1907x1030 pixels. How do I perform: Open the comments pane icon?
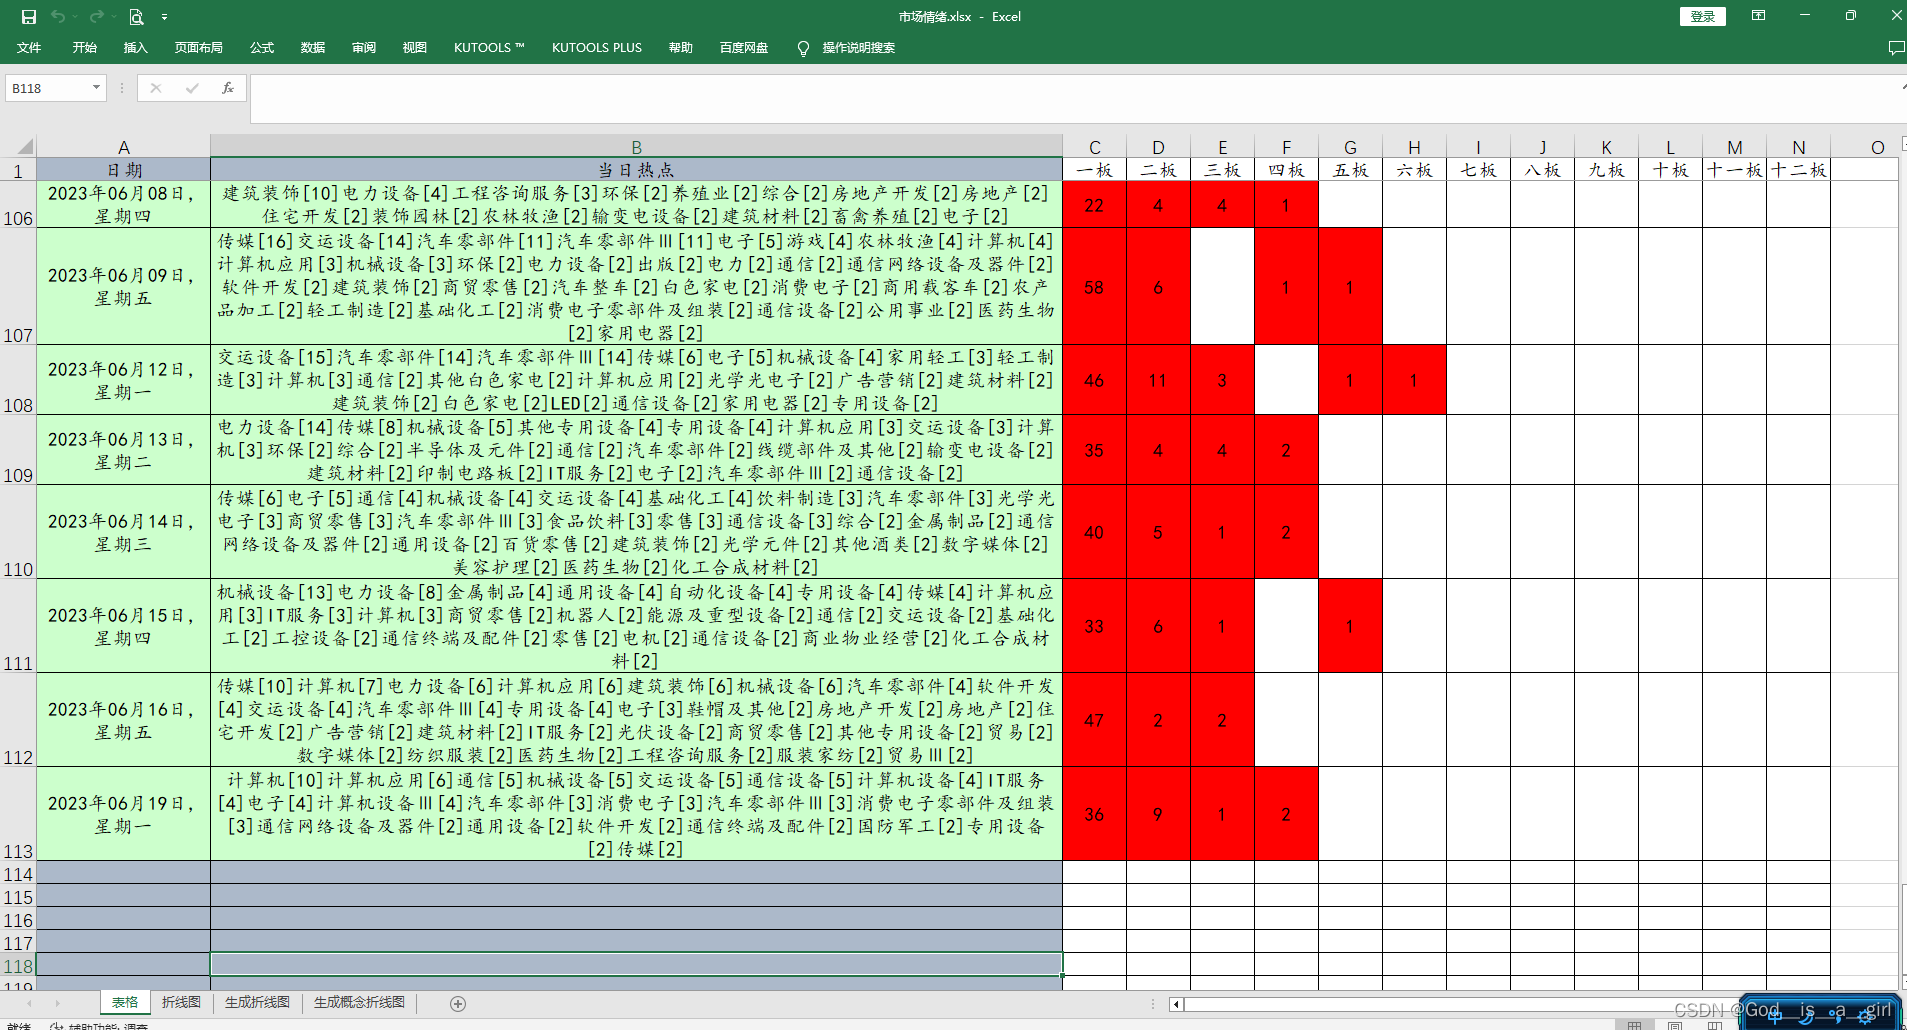[x=1895, y=48]
